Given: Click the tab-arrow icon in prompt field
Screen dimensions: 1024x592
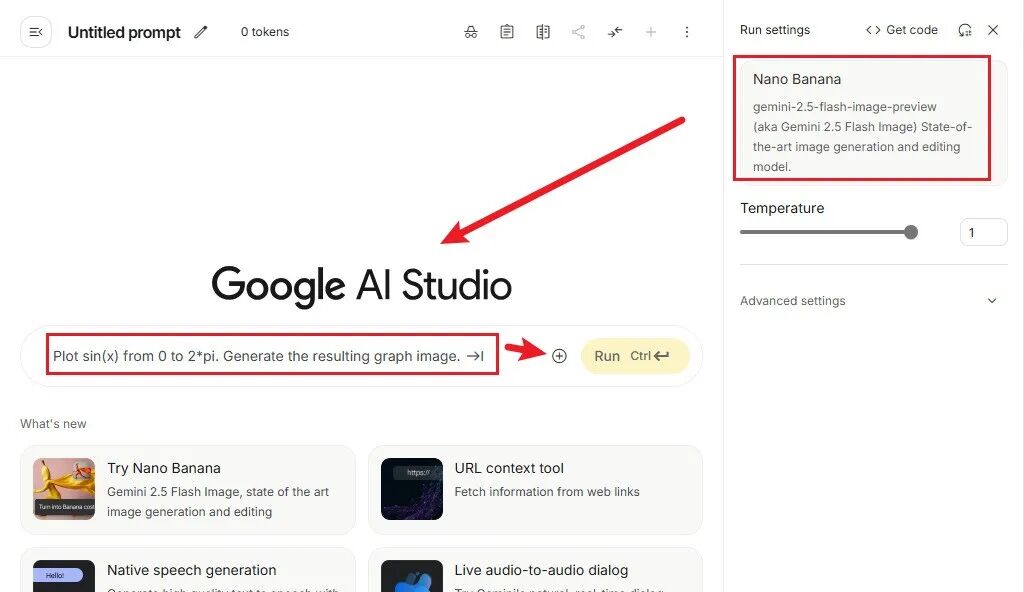Looking at the screenshot, I should pyautogui.click(x=475, y=356).
